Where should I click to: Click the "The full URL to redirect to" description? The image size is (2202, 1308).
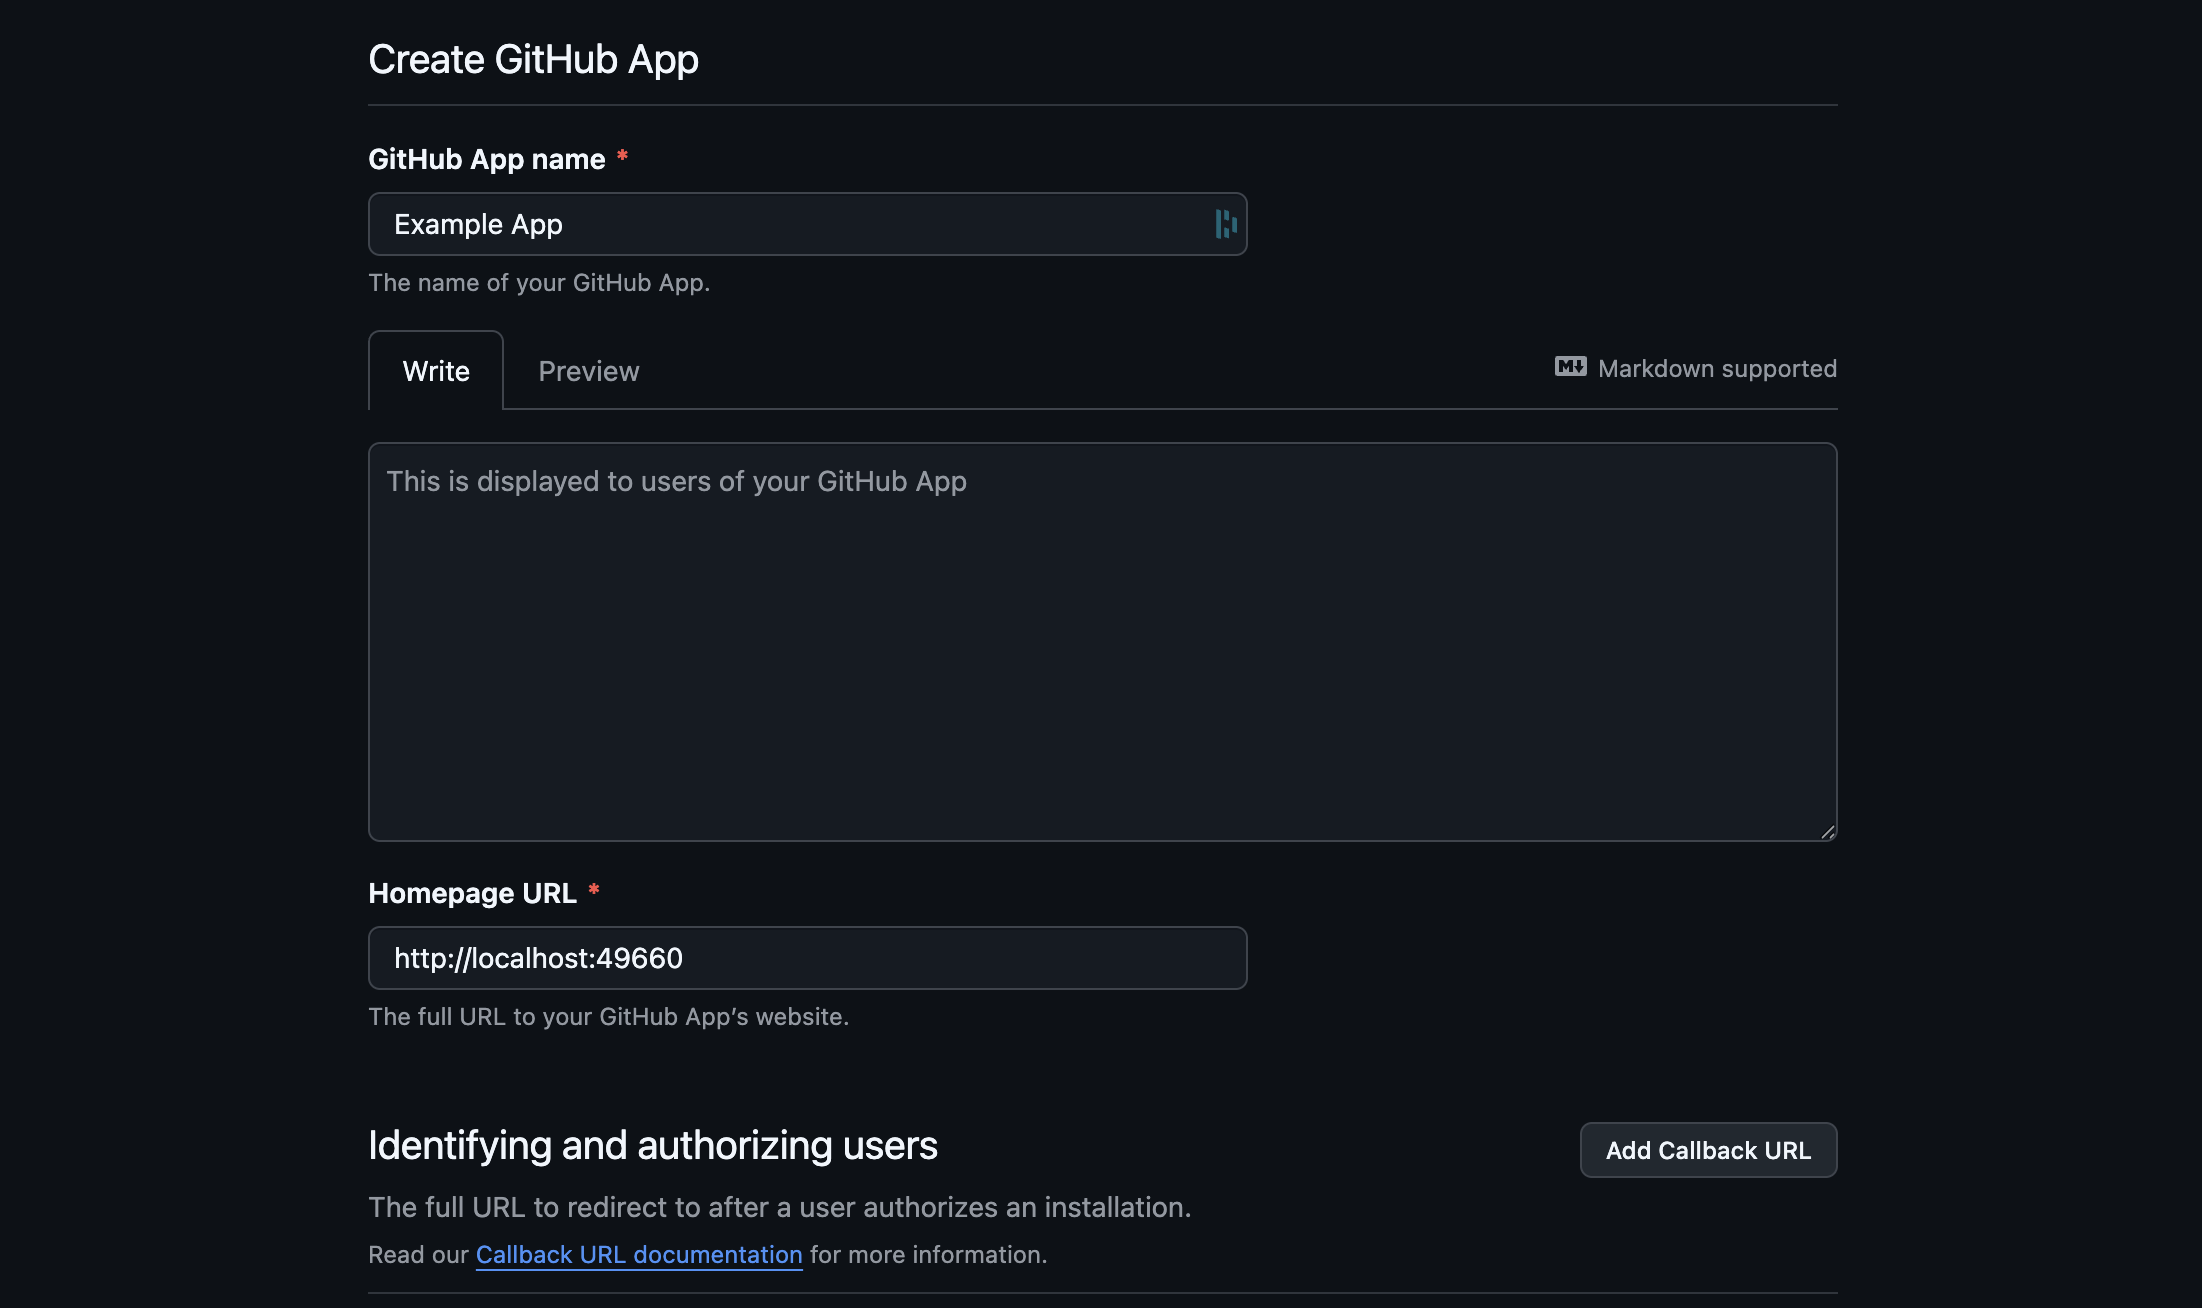click(780, 1208)
